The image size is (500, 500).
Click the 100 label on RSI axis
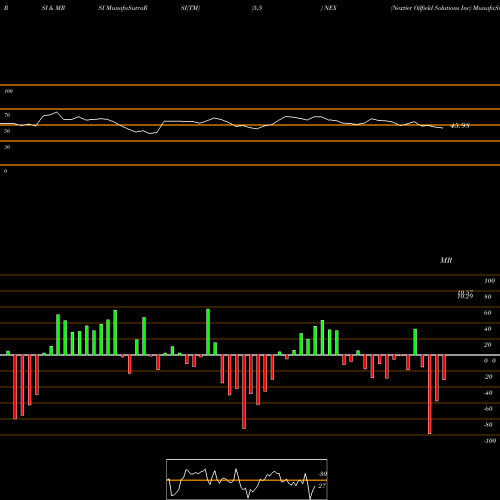[x=8, y=91]
